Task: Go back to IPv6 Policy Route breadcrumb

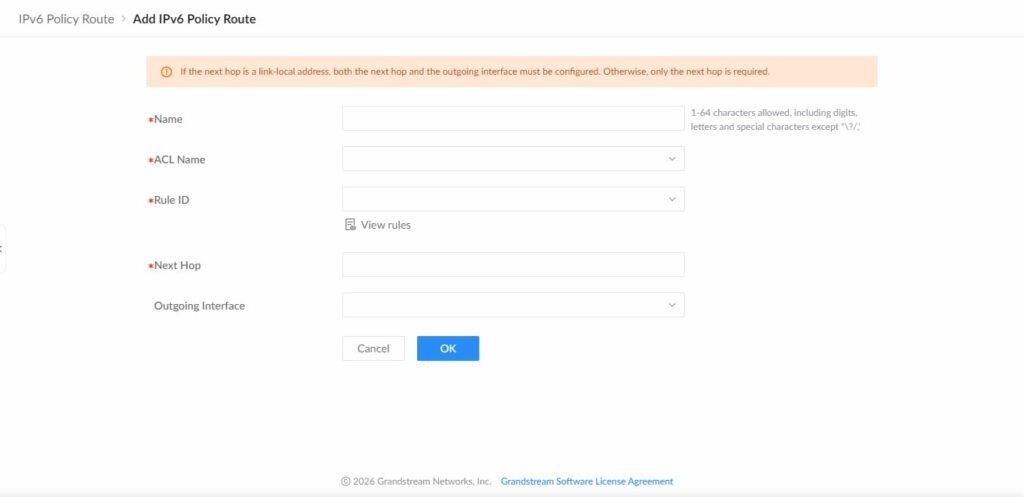Action: (66, 19)
